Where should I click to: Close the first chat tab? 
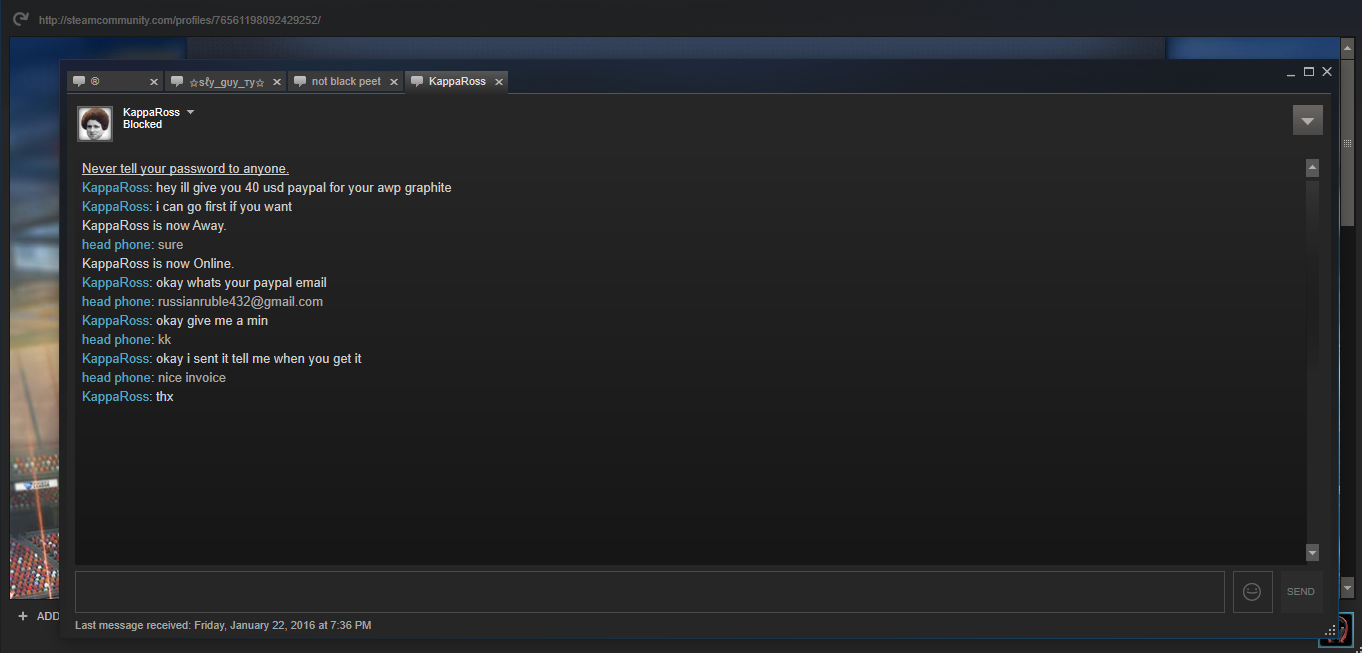coord(154,82)
